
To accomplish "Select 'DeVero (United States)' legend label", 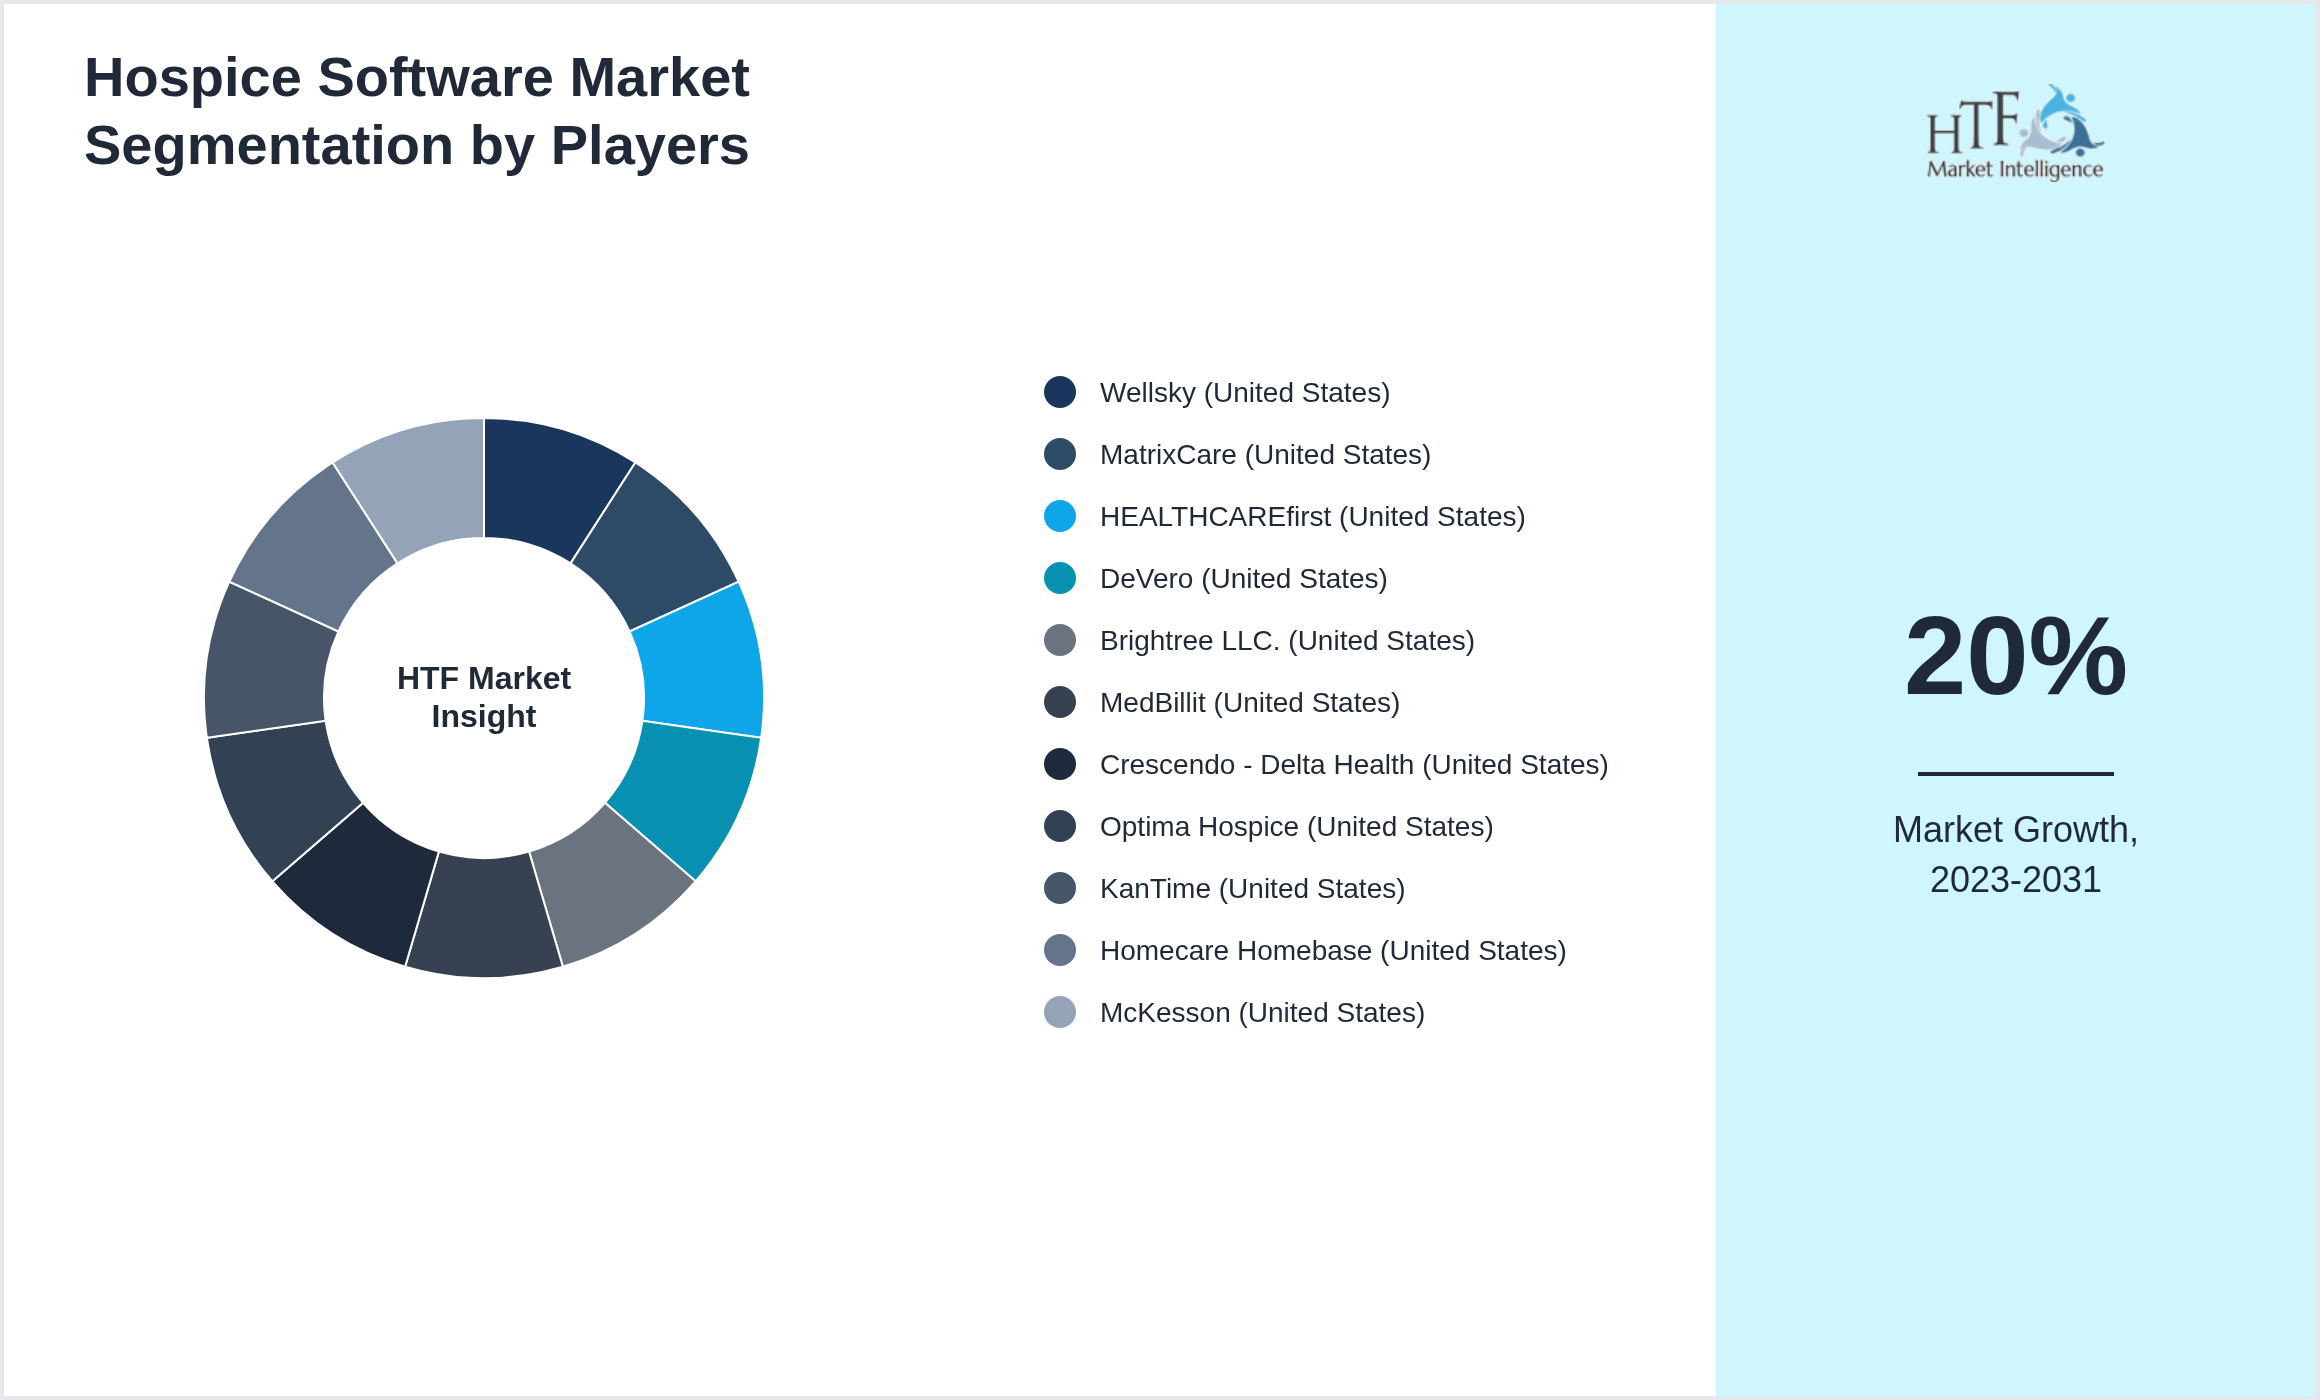I will coord(1244,579).
